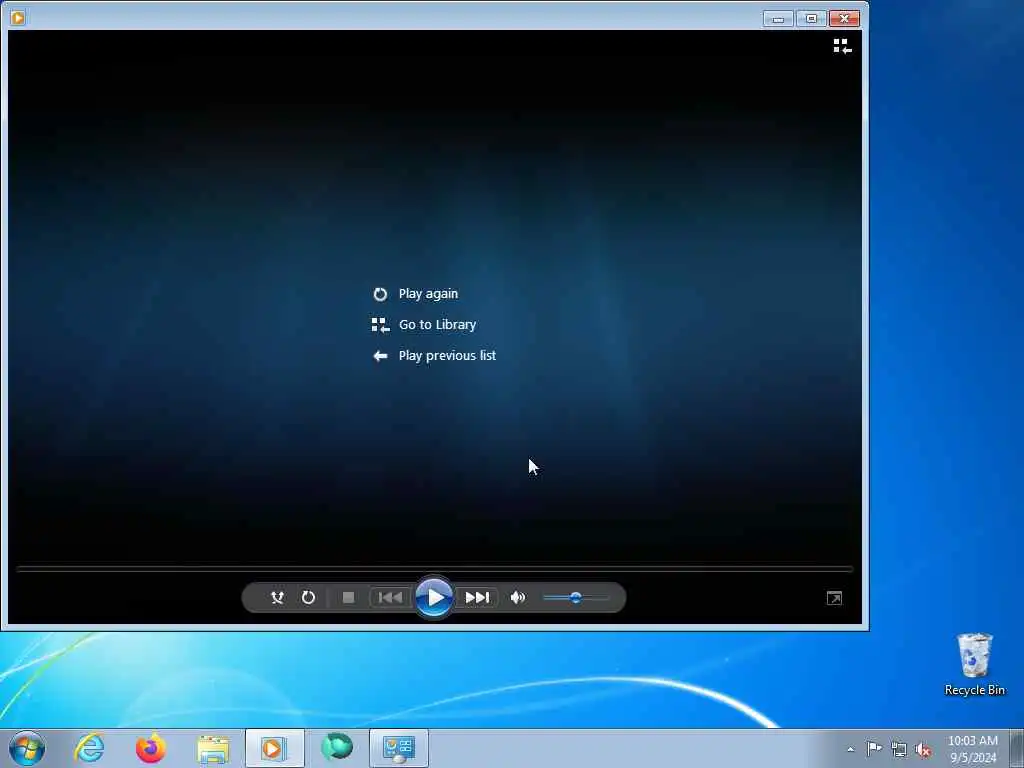The image size is (1024, 768).
Task: Click the seek bar above the controls
Action: pos(434,569)
